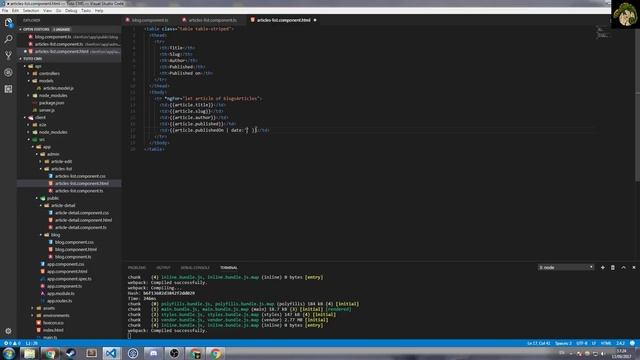Switch to the PROBLEMS panel tab
Viewport: 640px width, 360px height.
137,268
